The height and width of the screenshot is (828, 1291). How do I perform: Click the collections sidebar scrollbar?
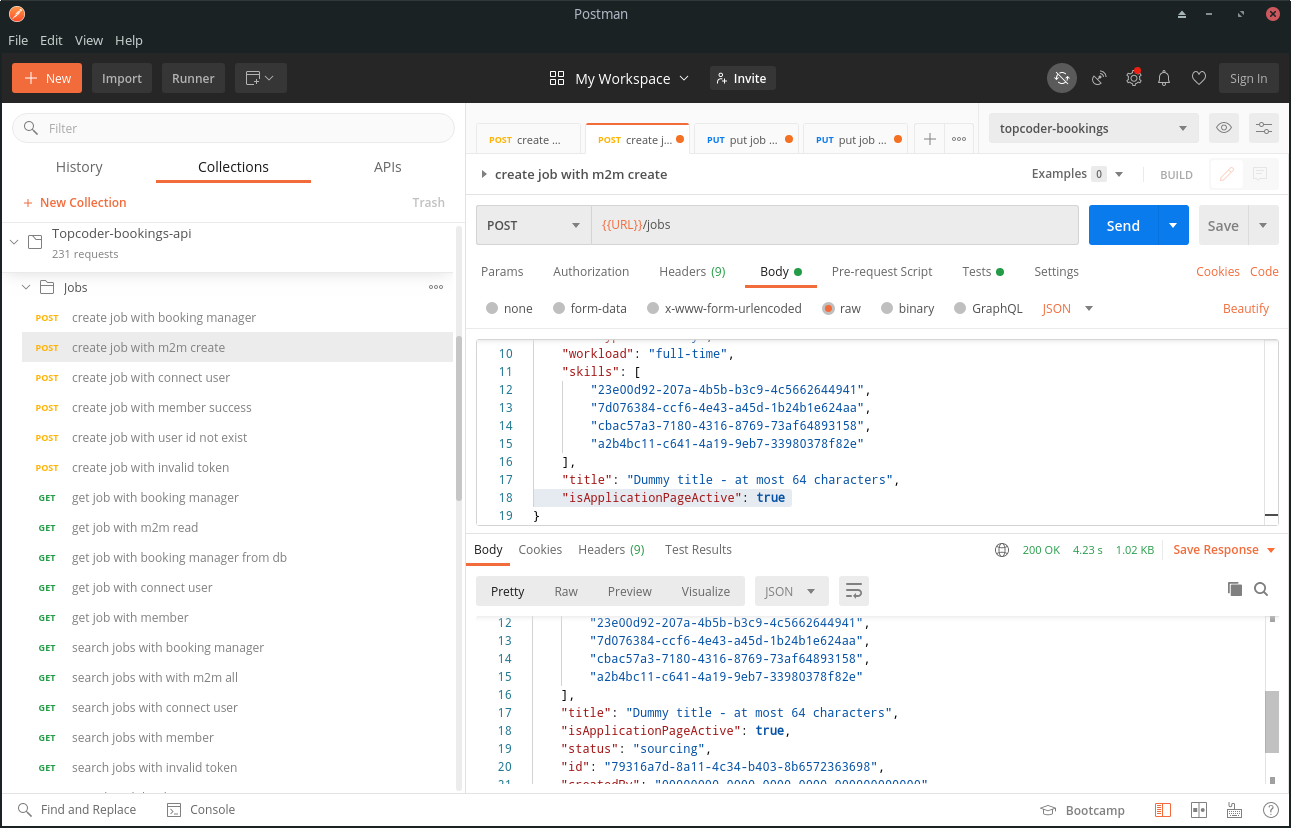pos(460,418)
